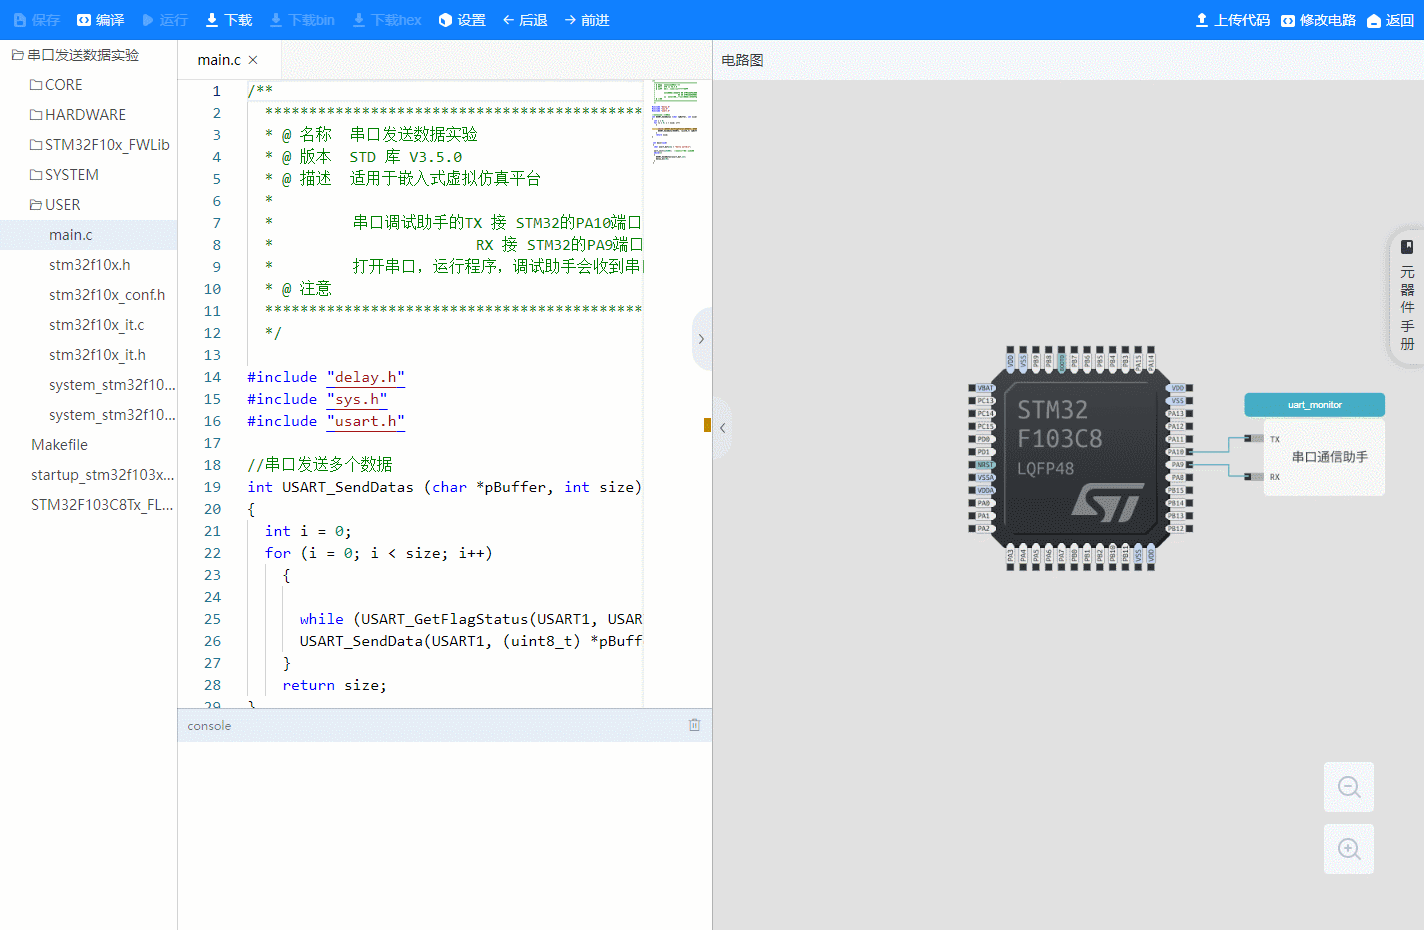Screen dimensions: 1424x930
Task: Collapse the 串口发送数据实验 project root folder
Action: (76, 55)
